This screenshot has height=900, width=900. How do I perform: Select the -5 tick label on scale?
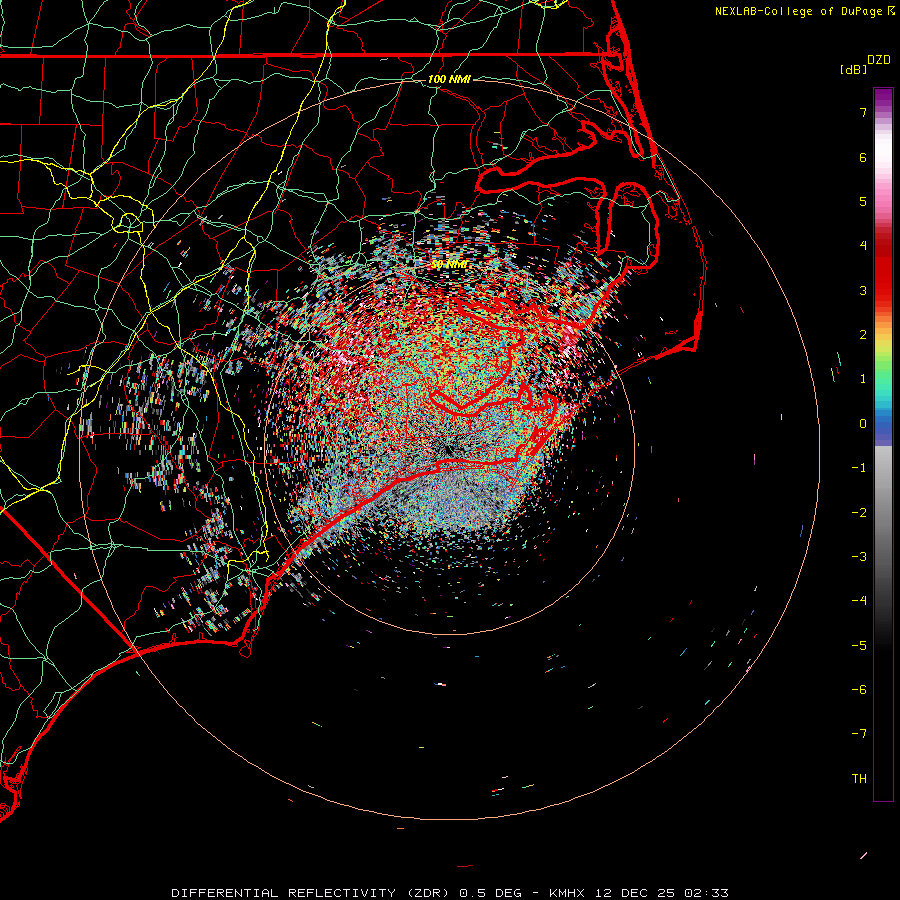[859, 646]
